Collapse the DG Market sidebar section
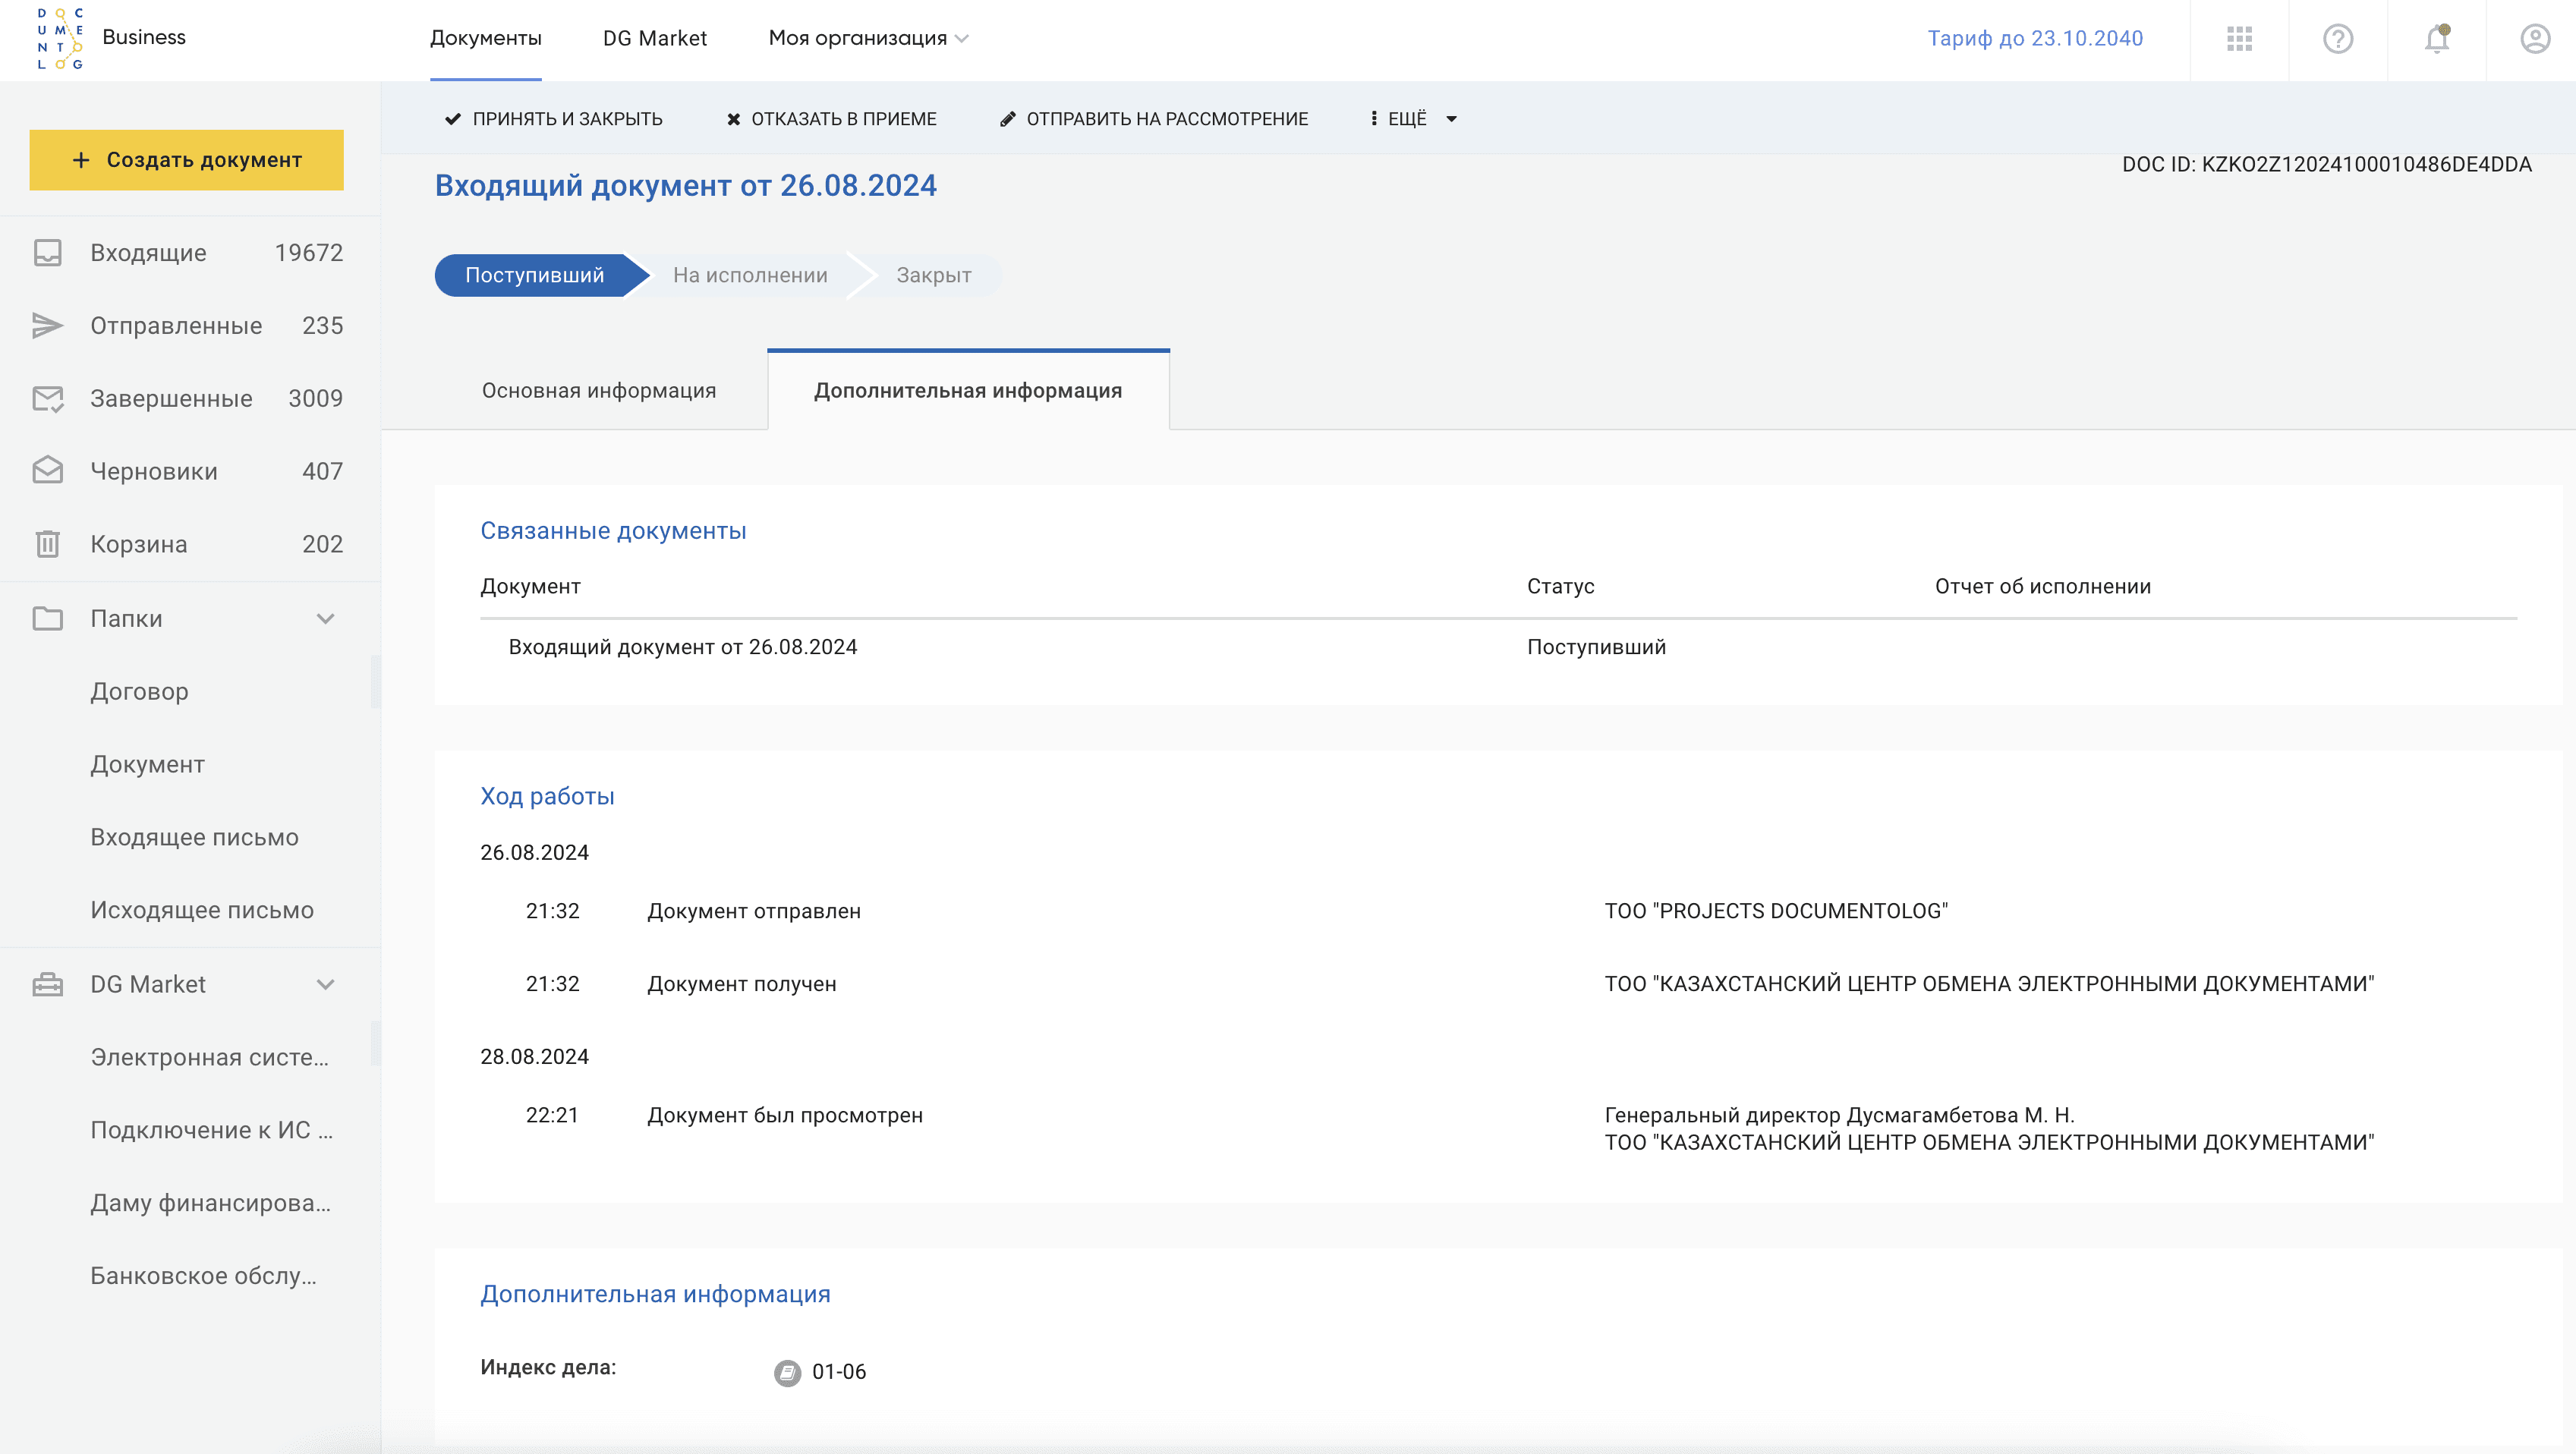 [325, 984]
